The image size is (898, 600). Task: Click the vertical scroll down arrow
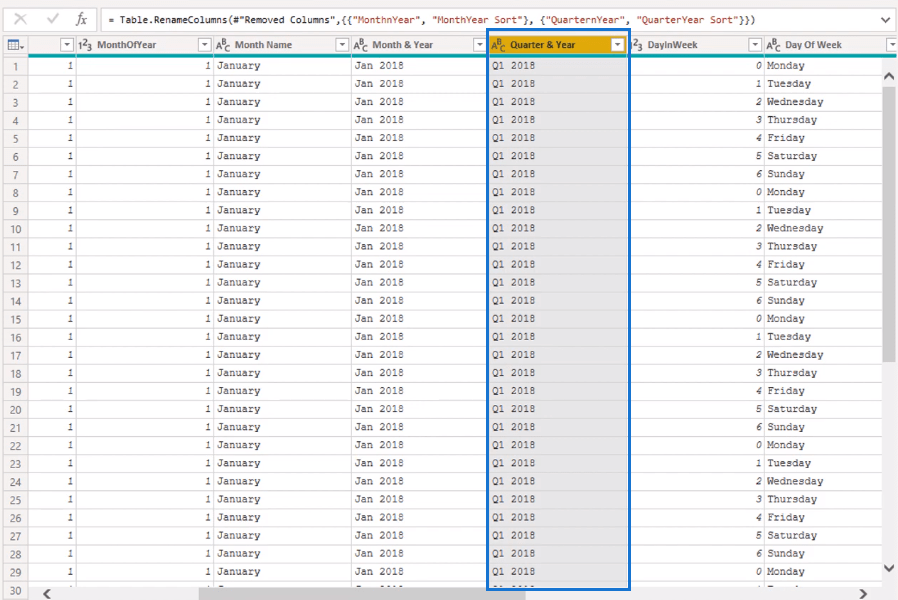[889, 568]
